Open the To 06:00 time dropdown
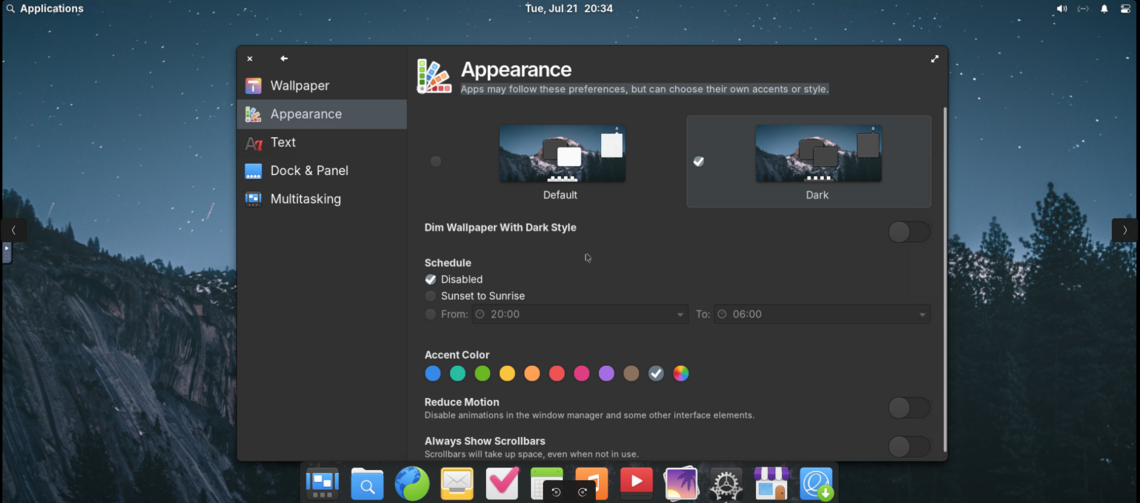 (x=822, y=314)
